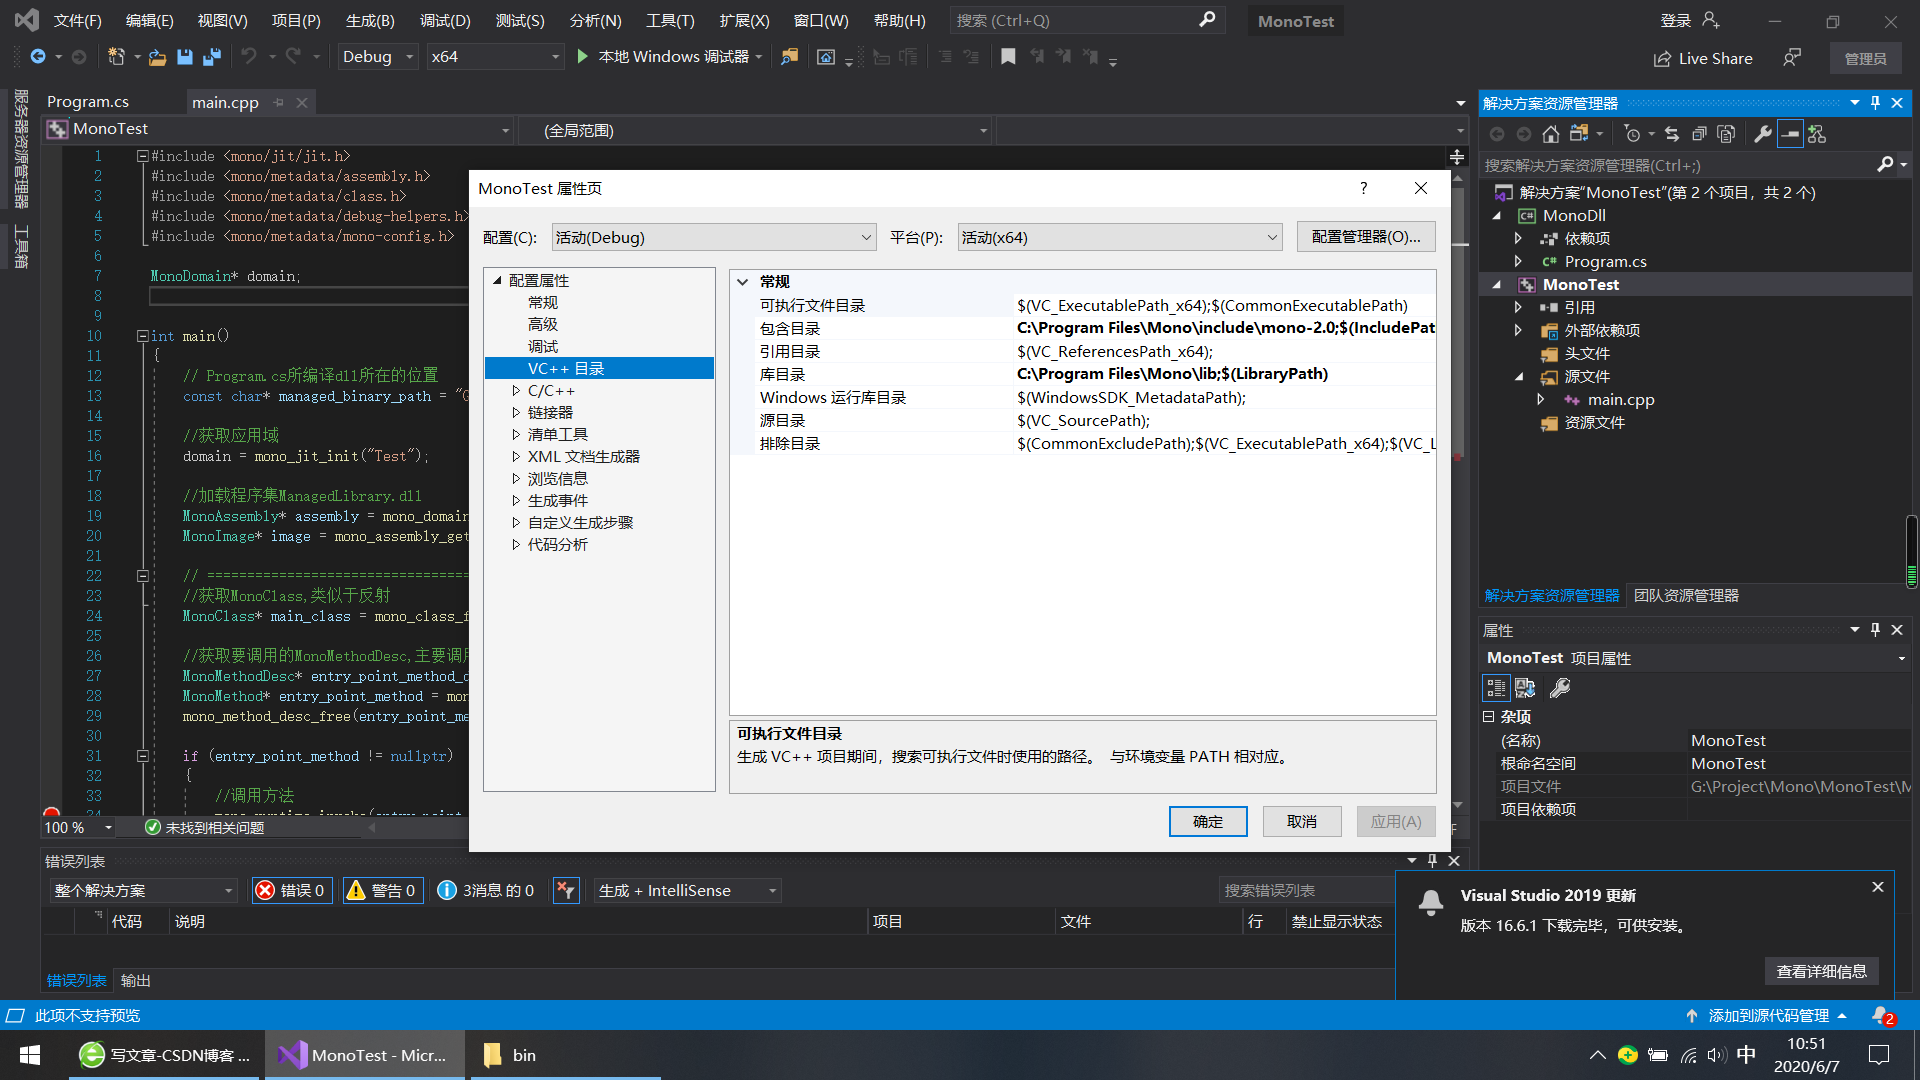
Task: Click the Send Feedback icon
Action: 1792,58
